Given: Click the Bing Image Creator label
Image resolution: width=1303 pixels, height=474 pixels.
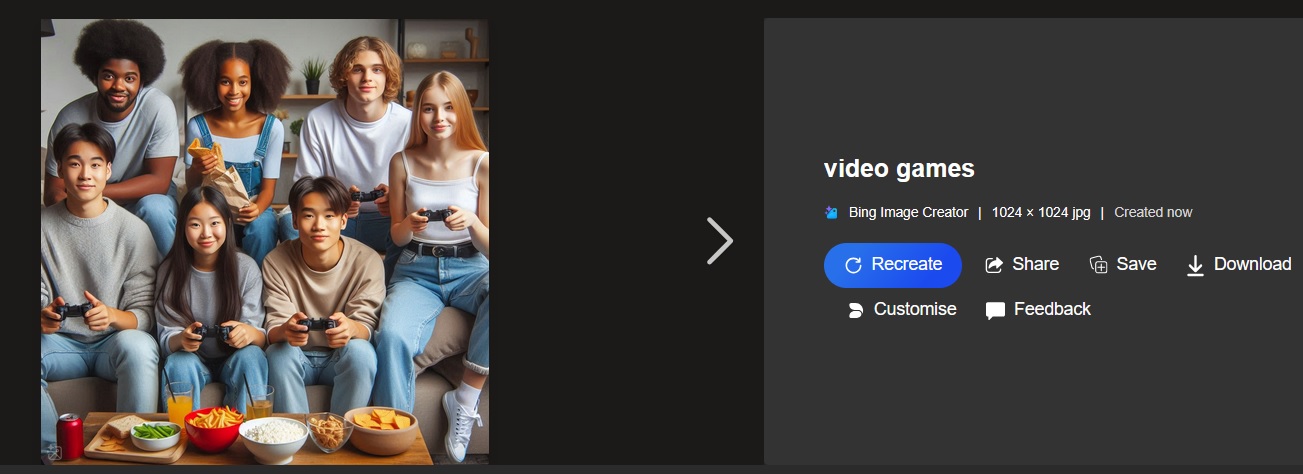Looking at the screenshot, I should pos(908,212).
